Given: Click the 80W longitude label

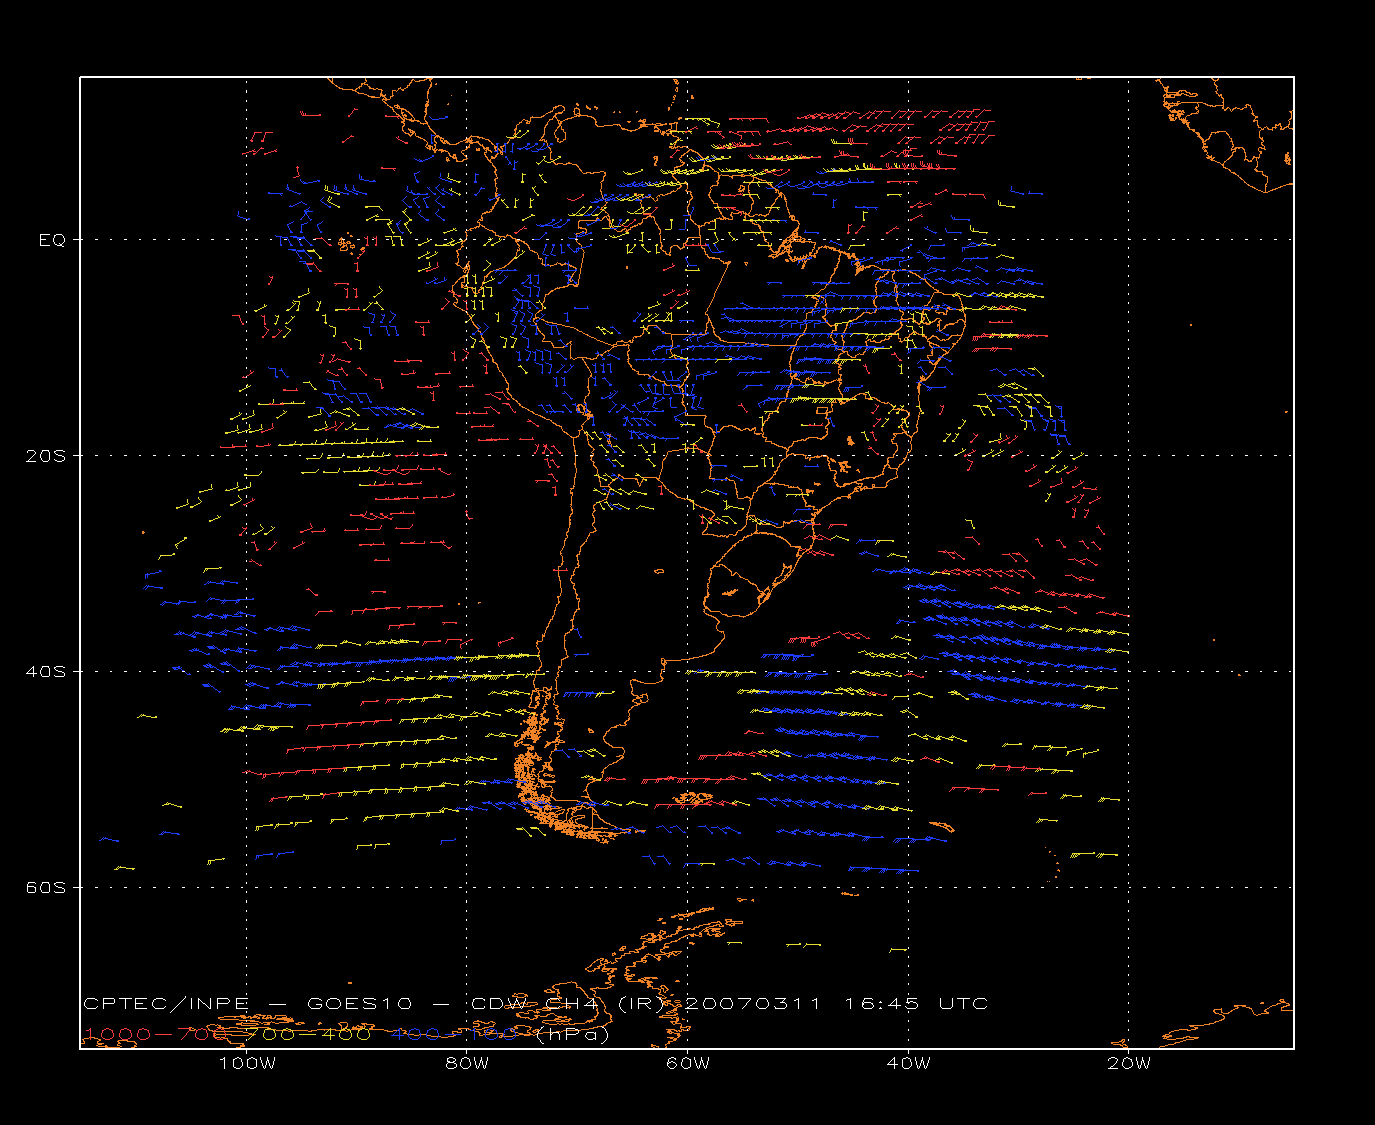Looking at the screenshot, I should (467, 1064).
